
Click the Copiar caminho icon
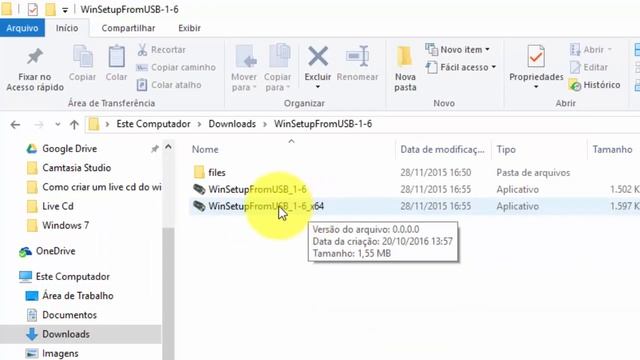[x=142, y=67]
